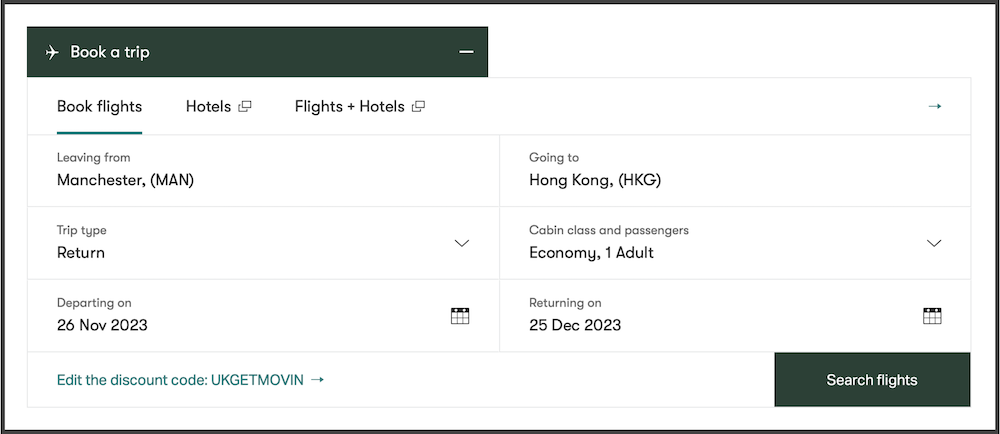Screen dimensions: 1000x434
Task: Click the Search flights button
Action: [x=872, y=380]
